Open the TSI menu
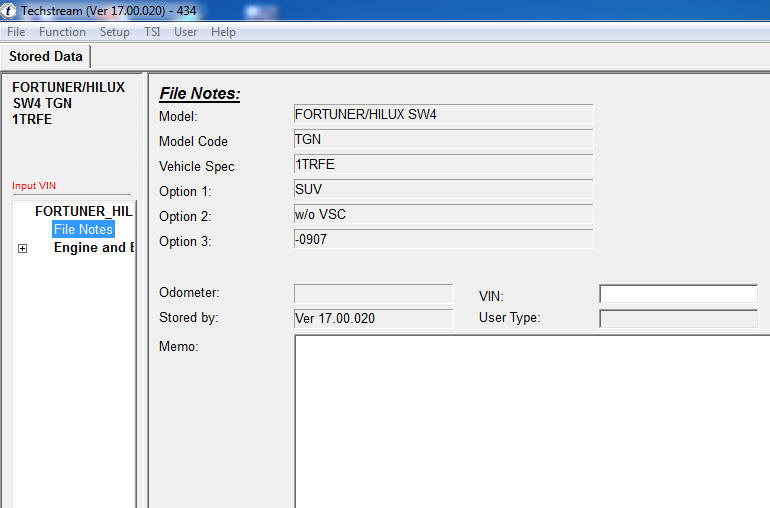Viewport: 770px width, 508px height. coord(152,32)
